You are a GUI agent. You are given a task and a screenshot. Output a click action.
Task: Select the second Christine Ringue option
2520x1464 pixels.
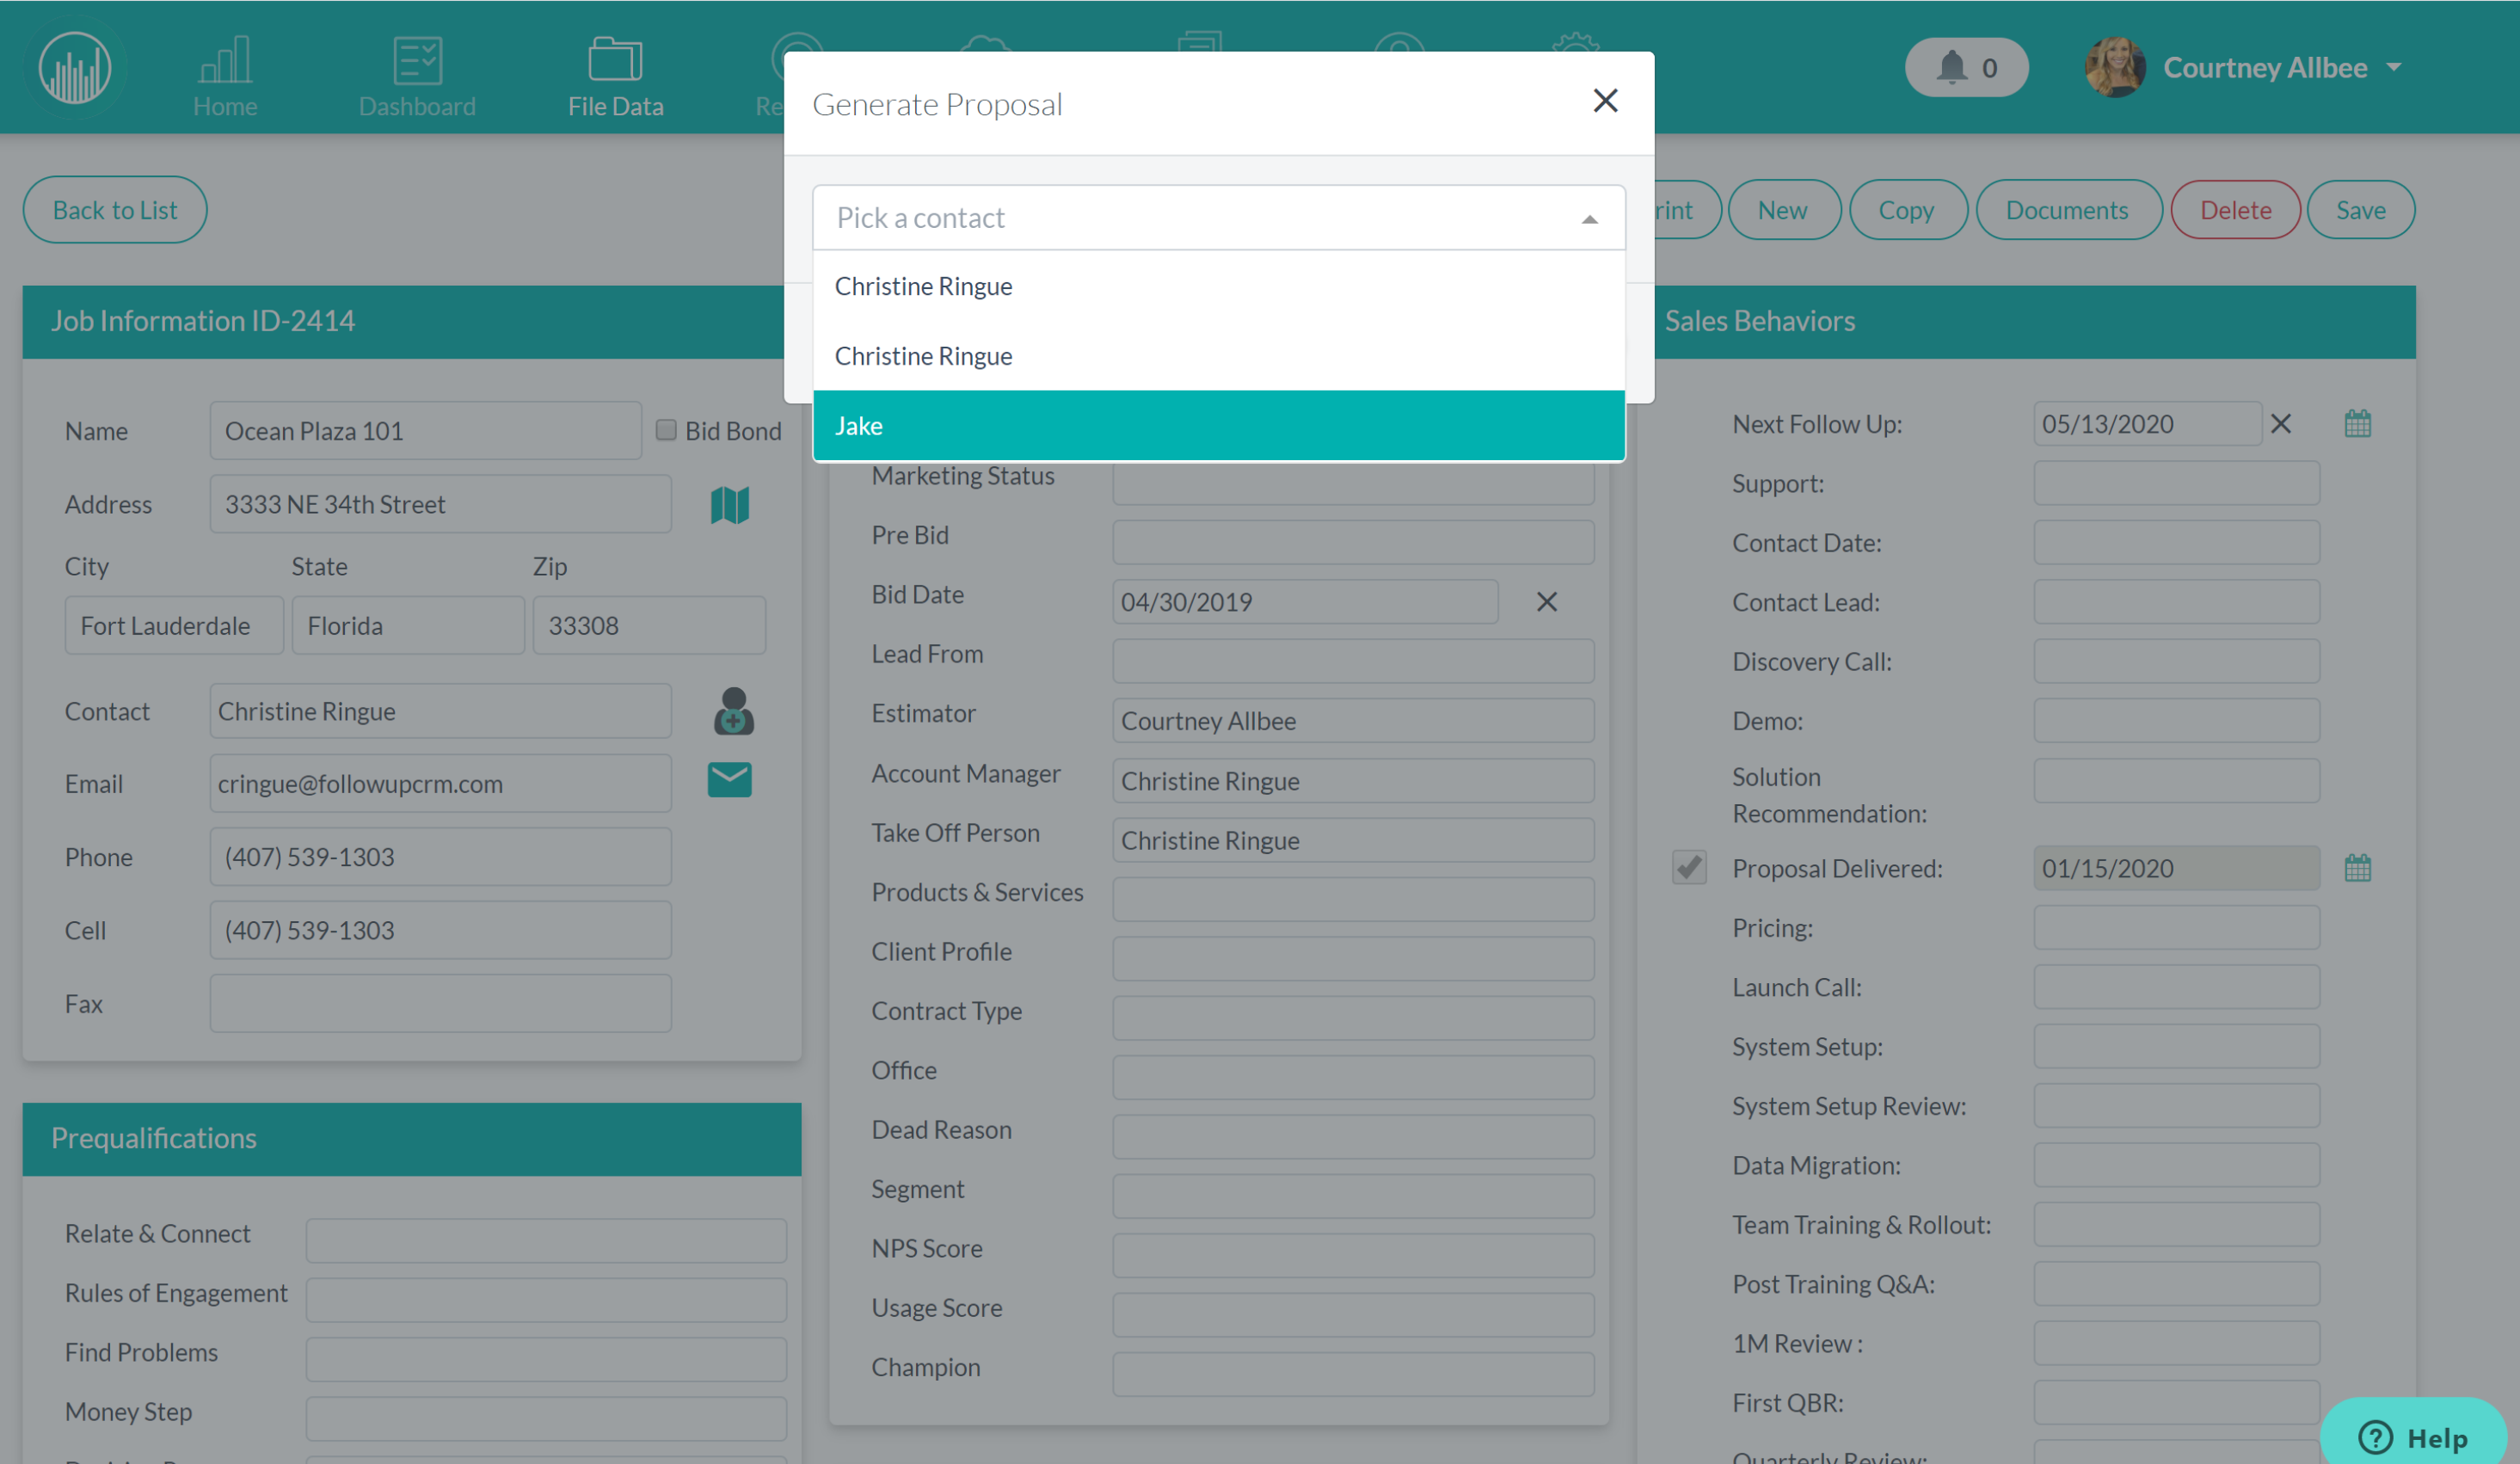(1219, 356)
